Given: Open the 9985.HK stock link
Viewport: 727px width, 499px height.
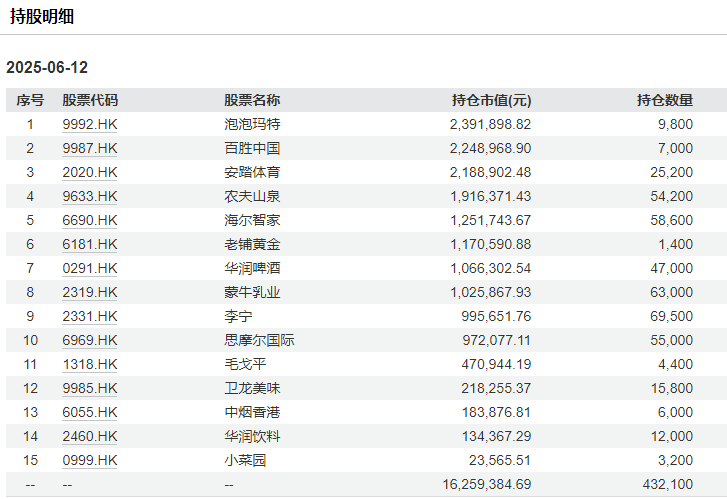Looking at the screenshot, I should pyautogui.click(x=89, y=388).
